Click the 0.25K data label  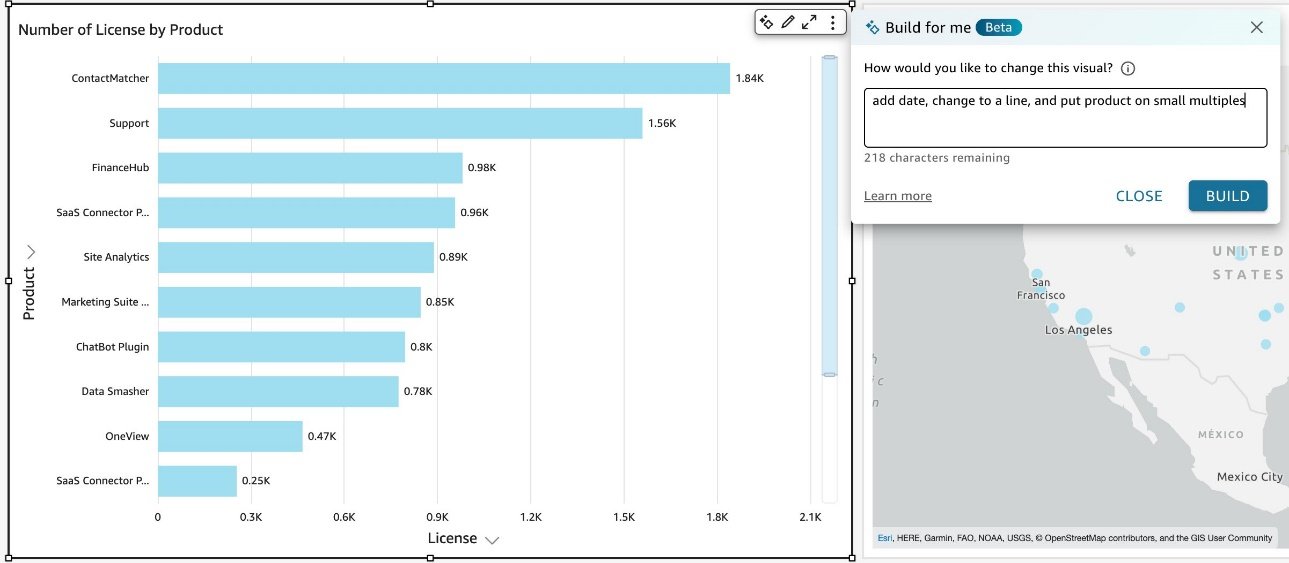256,481
